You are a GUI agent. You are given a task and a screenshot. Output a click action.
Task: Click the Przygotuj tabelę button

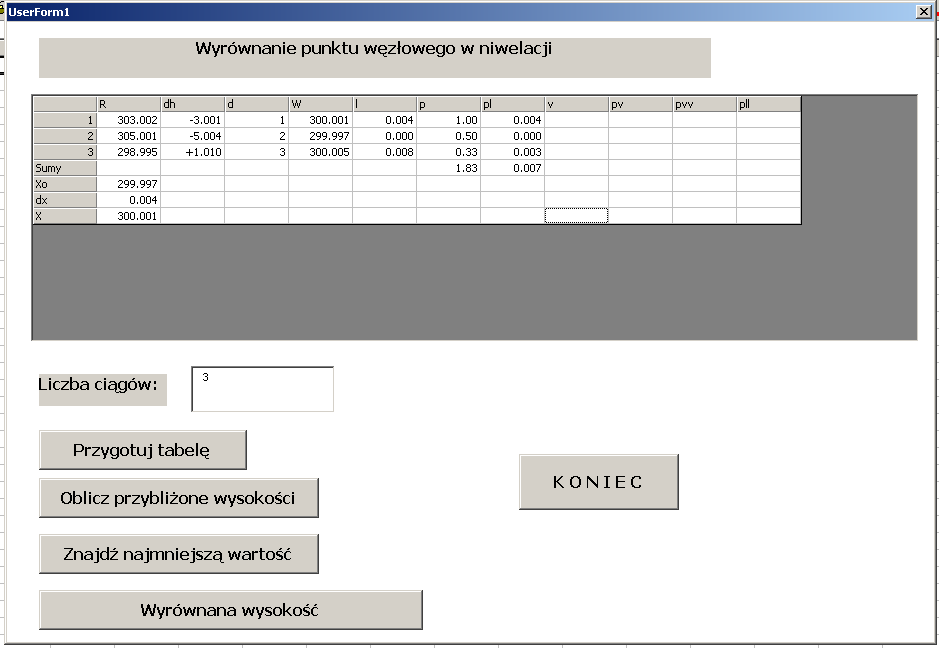(x=143, y=450)
